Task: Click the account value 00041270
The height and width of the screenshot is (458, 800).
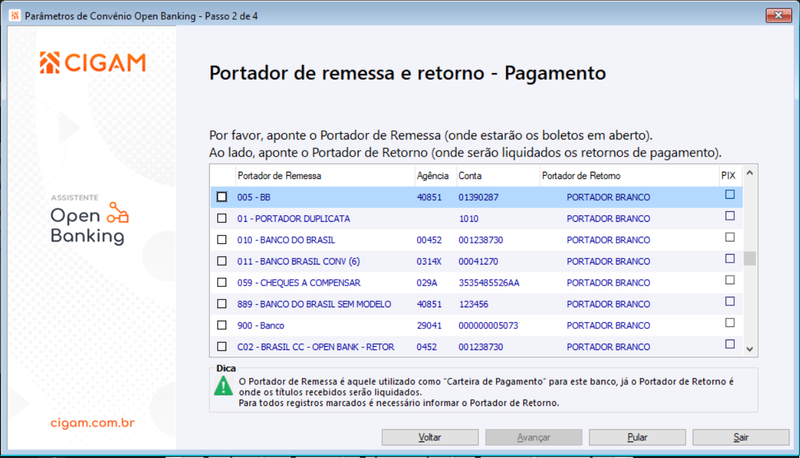Action: (x=478, y=262)
